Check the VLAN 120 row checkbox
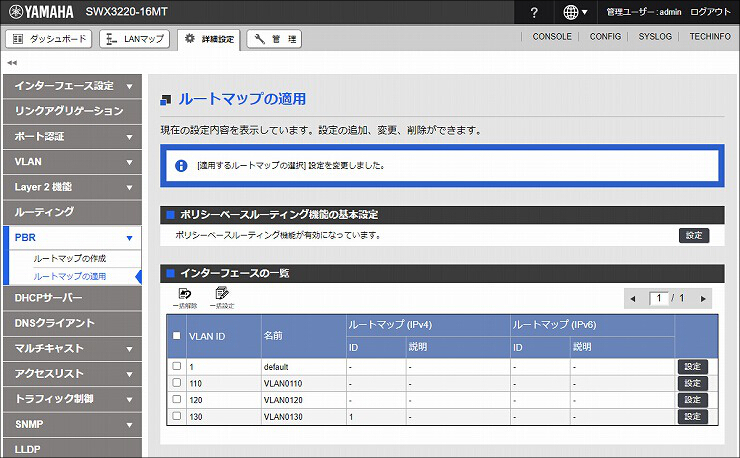This screenshot has width=740, height=458. coord(177,399)
